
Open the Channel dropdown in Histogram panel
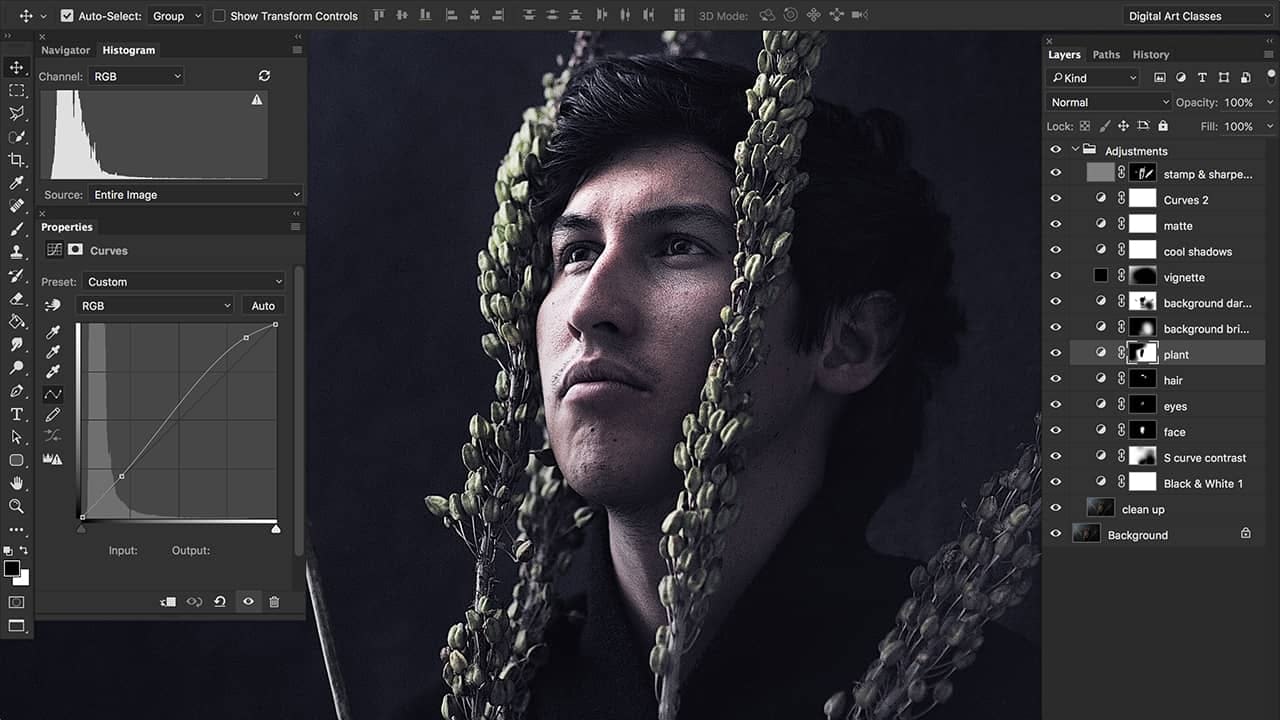[x=135, y=76]
